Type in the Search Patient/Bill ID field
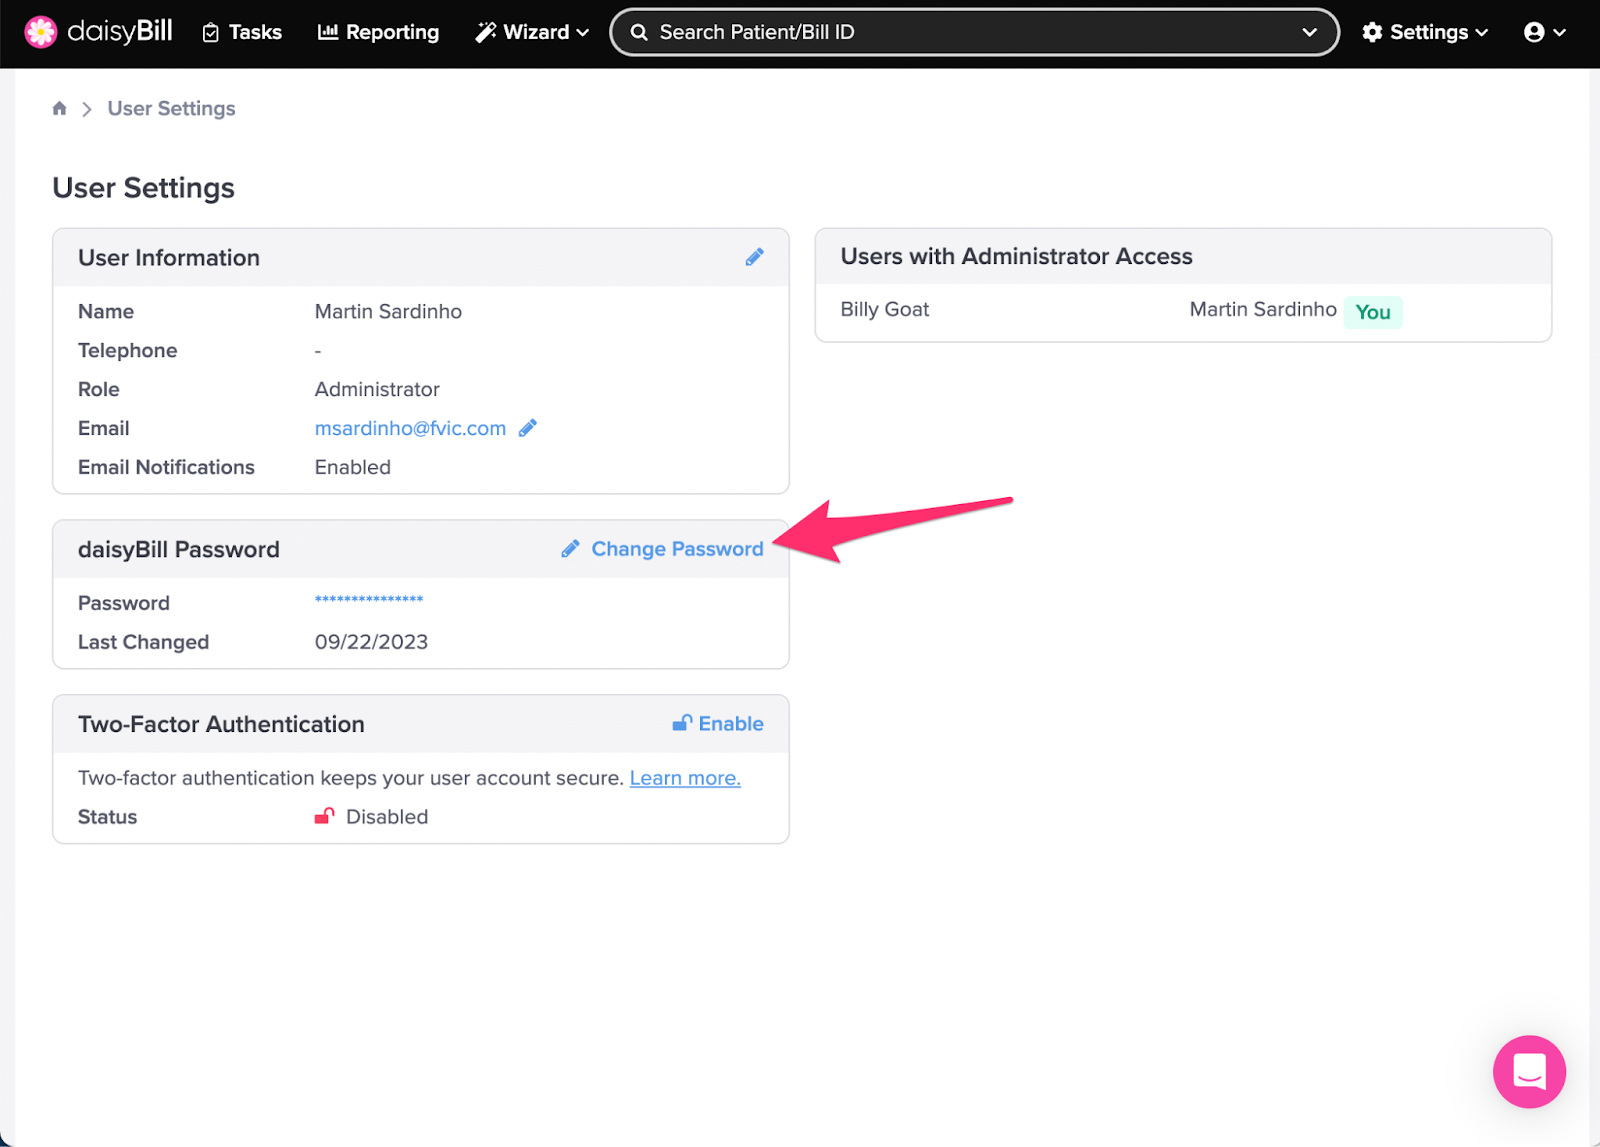The height and width of the screenshot is (1147, 1600). [960, 32]
